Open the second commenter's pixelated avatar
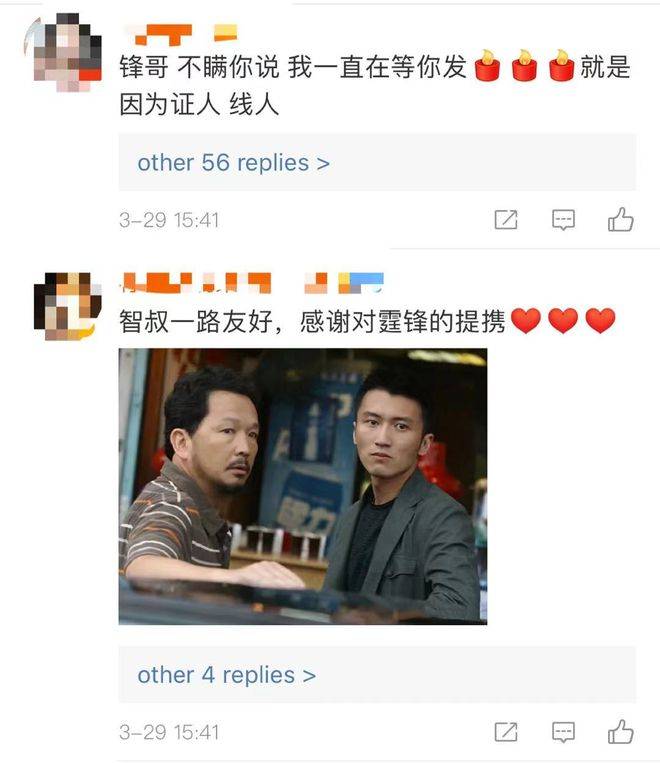The image size is (660, 763). [68, 306]
